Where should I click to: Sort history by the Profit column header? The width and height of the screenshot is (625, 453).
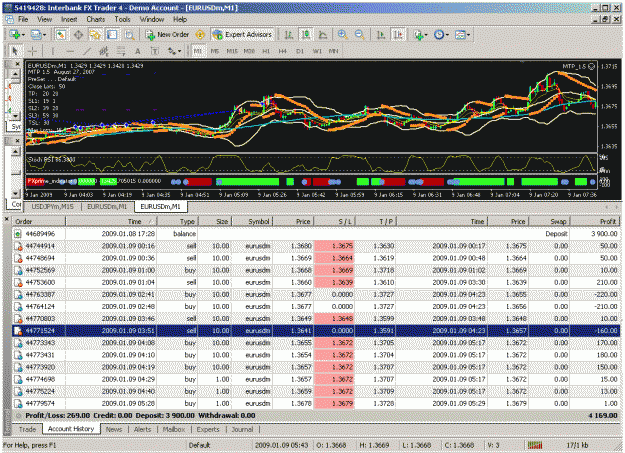[595, 221]
